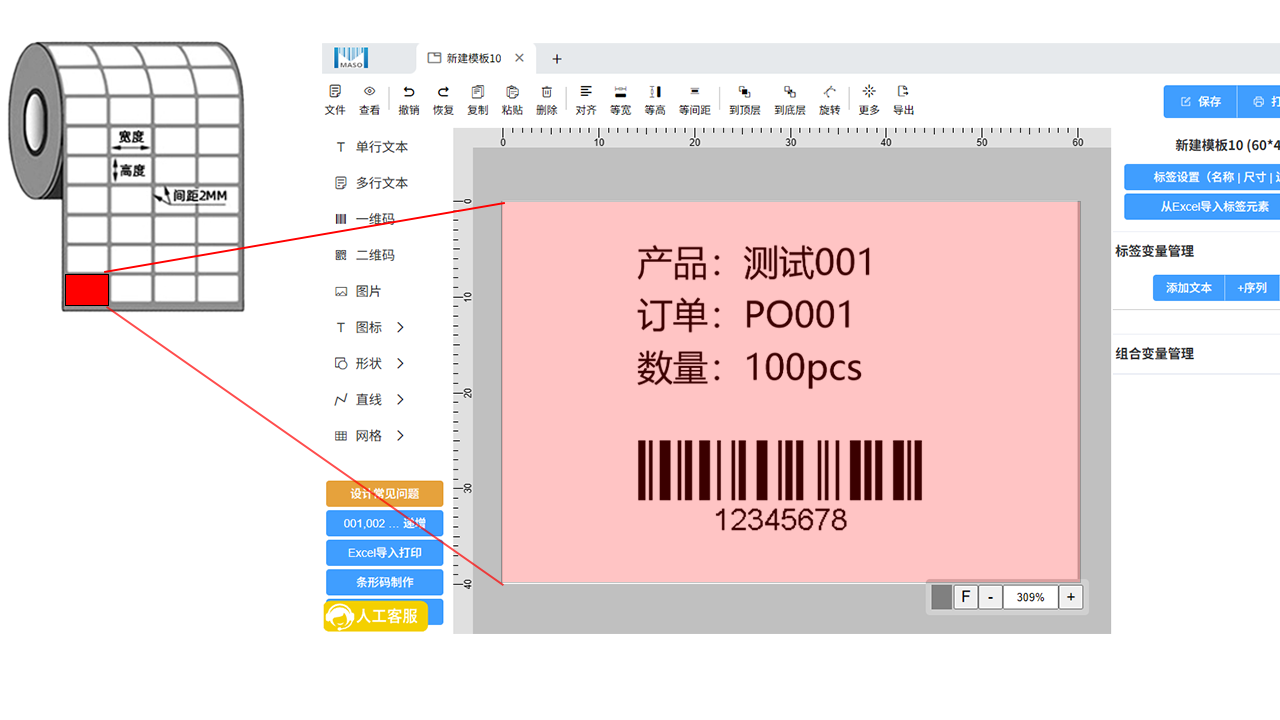Click 添加文本 add text variable
1280x720 pixels.
1188,287
